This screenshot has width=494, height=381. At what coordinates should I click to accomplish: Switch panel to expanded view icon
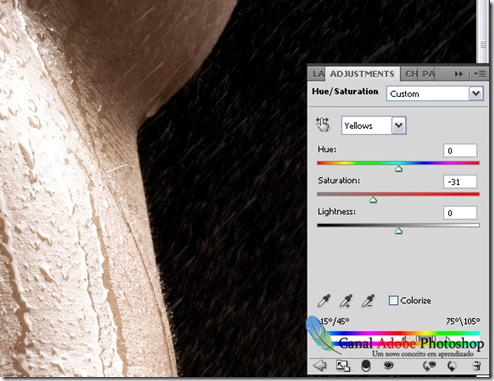coord(343,366)
